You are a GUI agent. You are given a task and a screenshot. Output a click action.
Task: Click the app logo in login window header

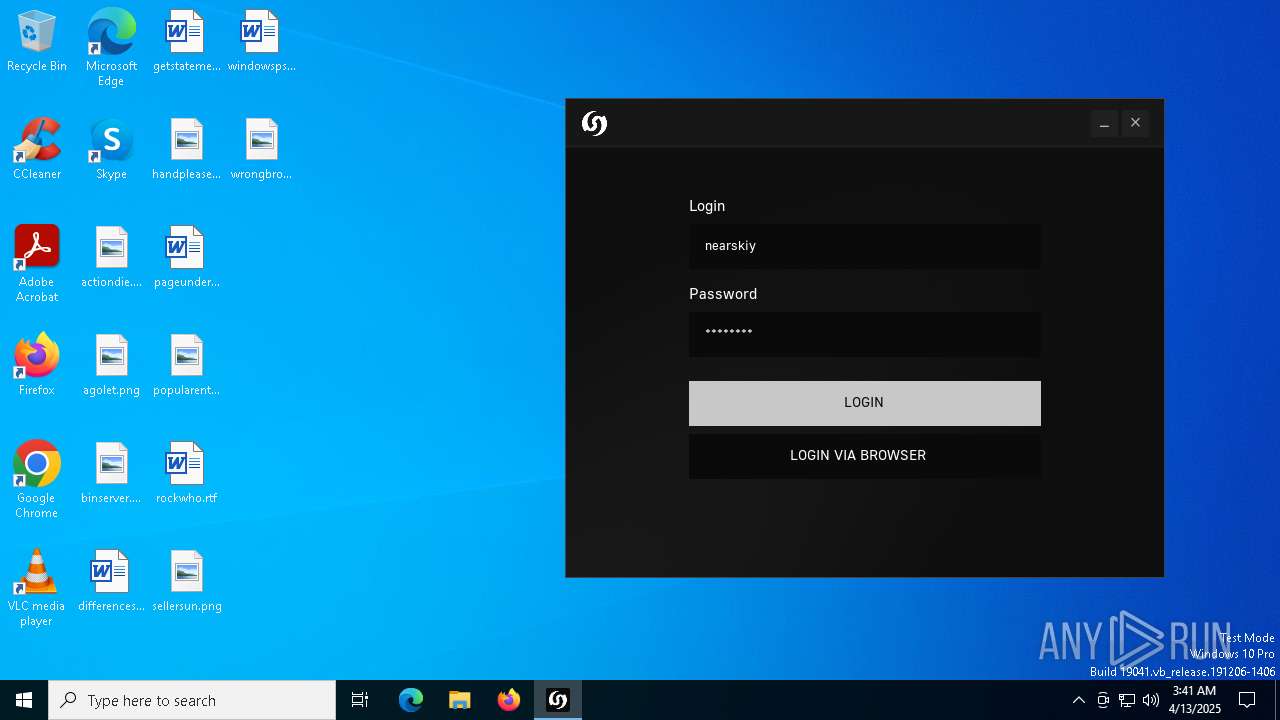point(594,123)
